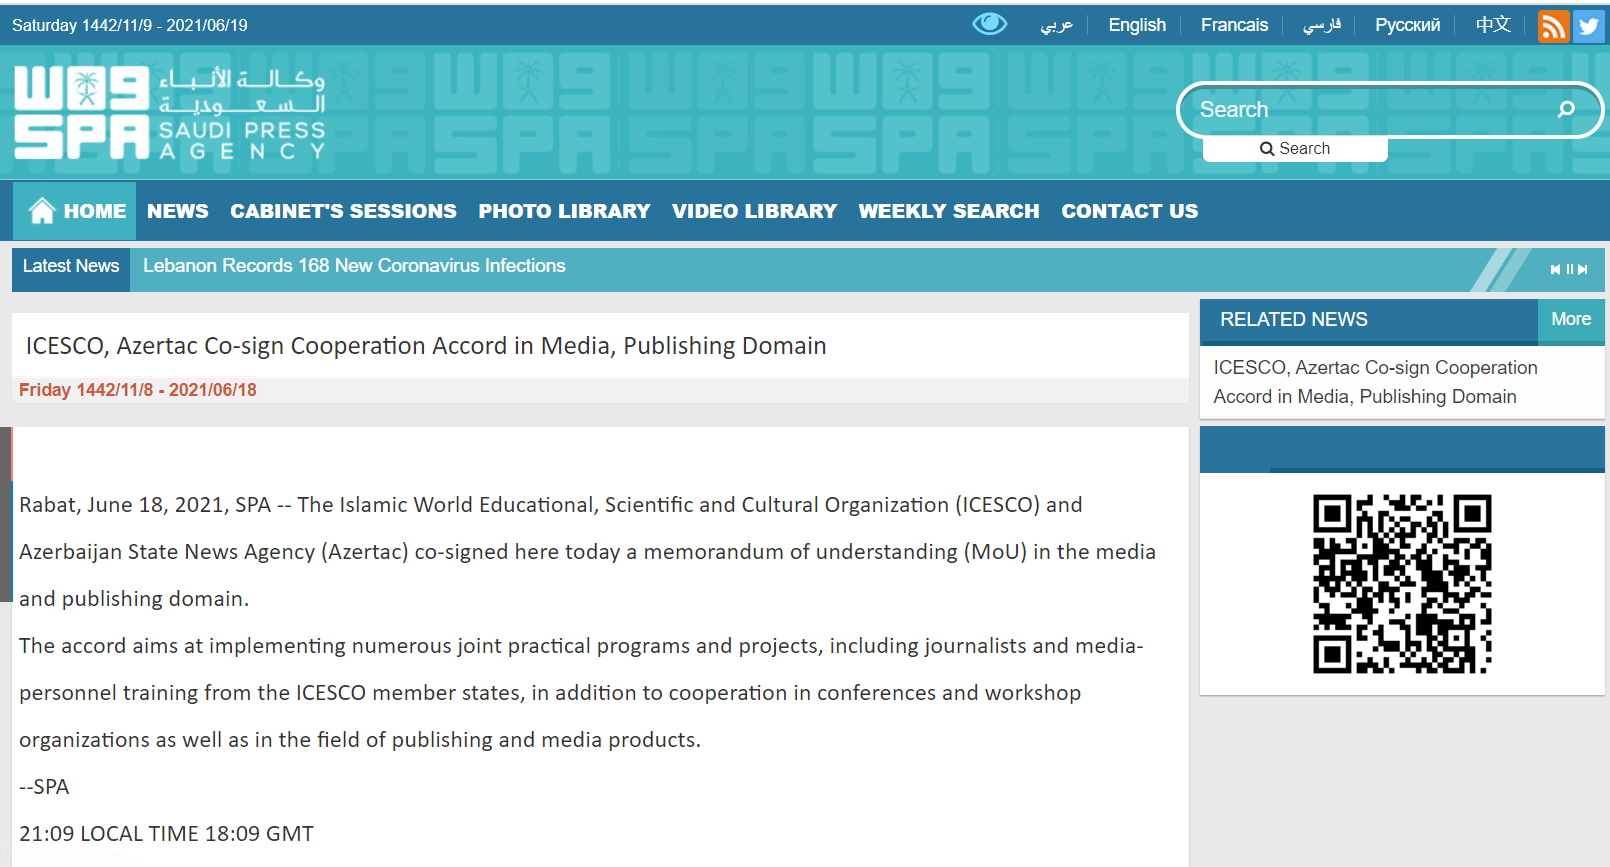Open VIDEO LIBRARY menu item
This screenshot has height=867, width=1610.
754,211
